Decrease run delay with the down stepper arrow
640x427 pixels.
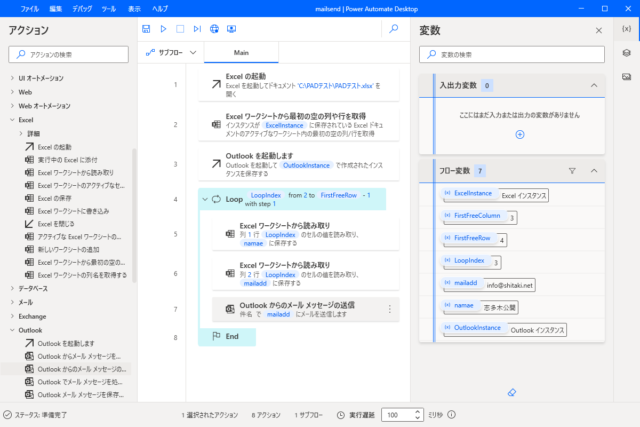click(x=418, y=418)
